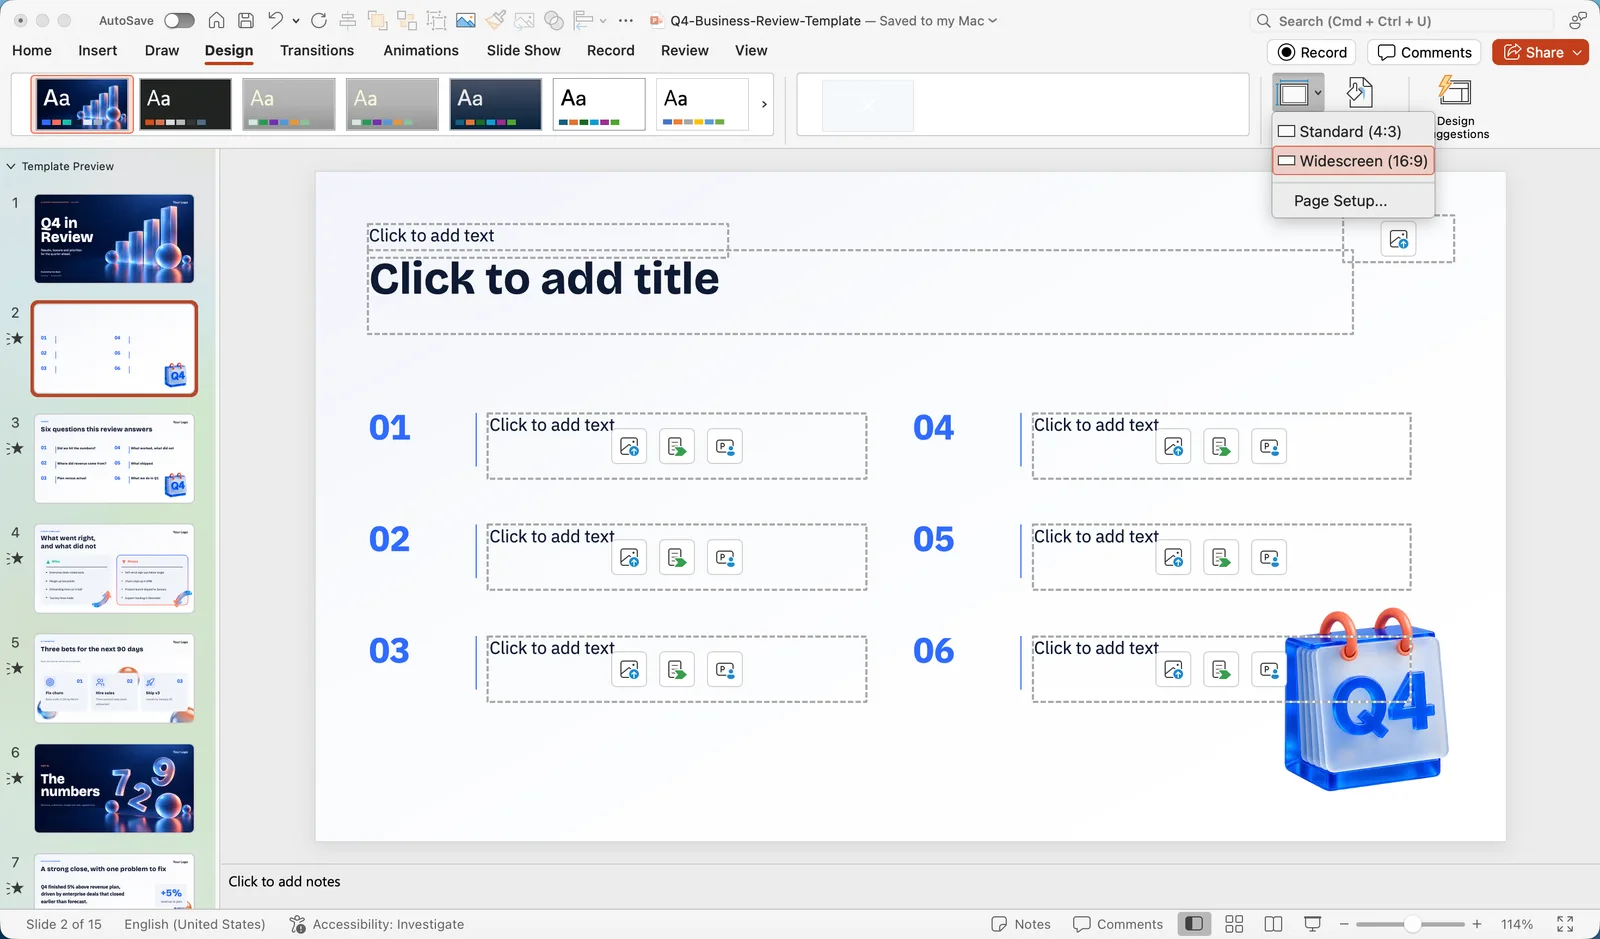Click the Home icon in the quick access toolbar
The width and height of the screenshot is (1600, 939).
[x=216, y=20]
